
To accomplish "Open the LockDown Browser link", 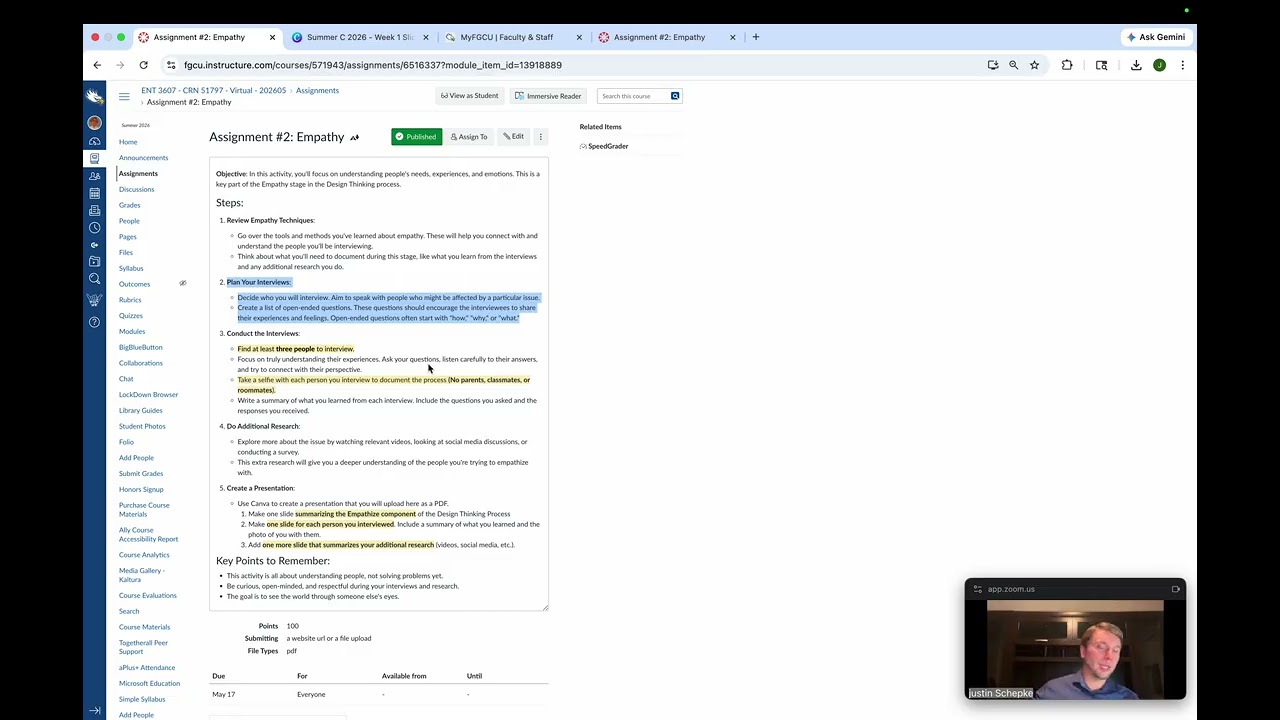I will click(x=148, y=395).
